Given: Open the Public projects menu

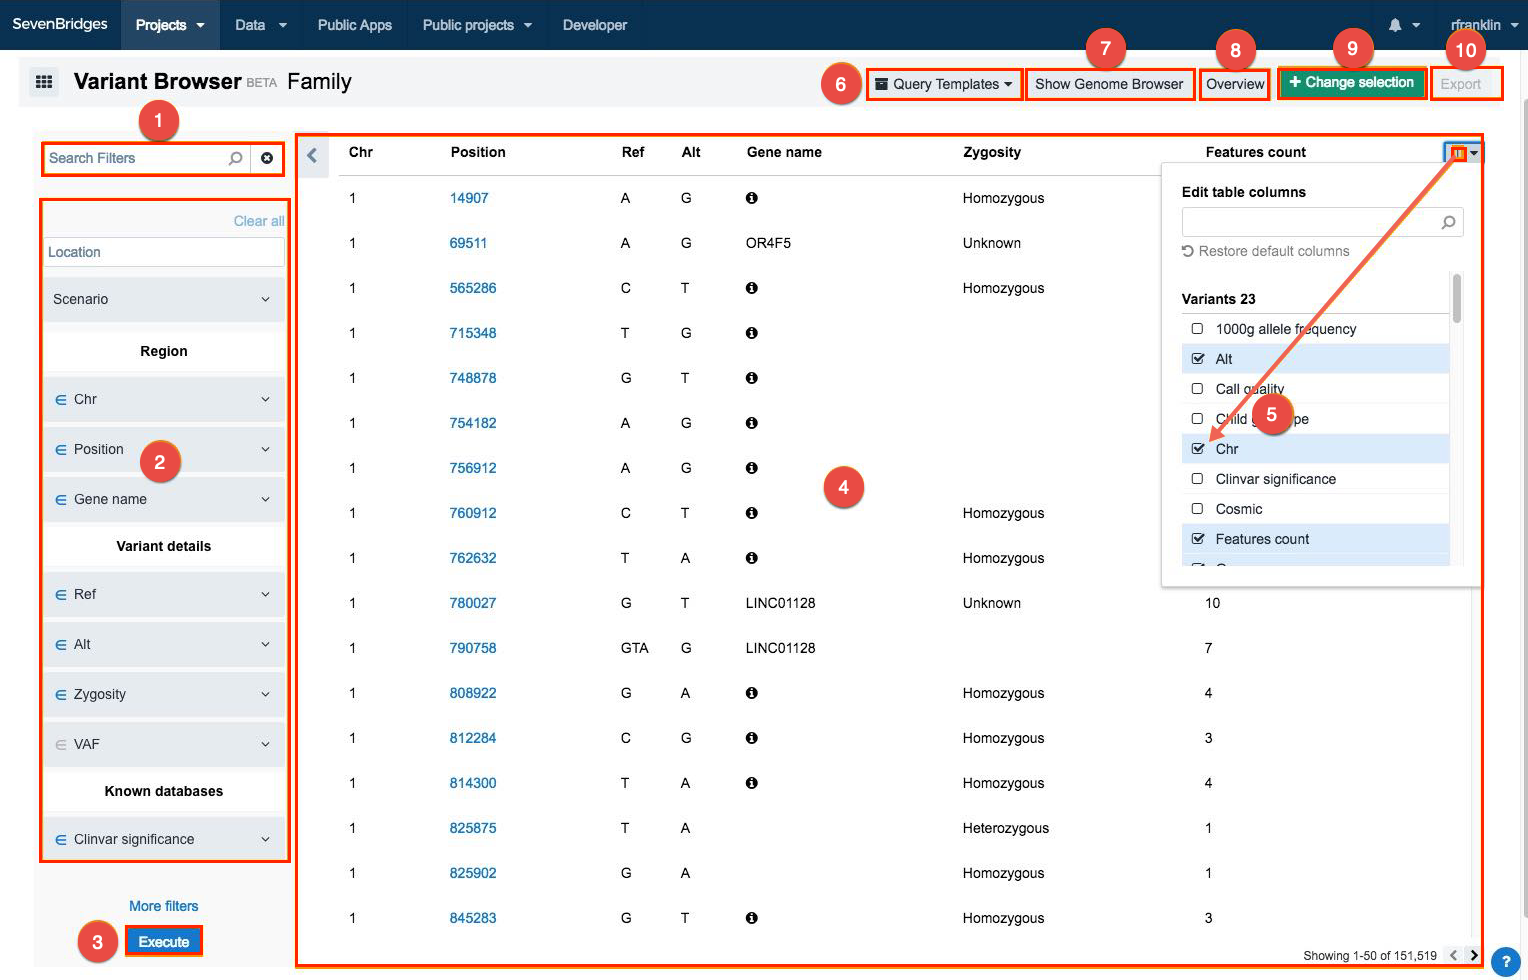Looking at the screenshot, I should pyautogui.click(x=477, y=25).
